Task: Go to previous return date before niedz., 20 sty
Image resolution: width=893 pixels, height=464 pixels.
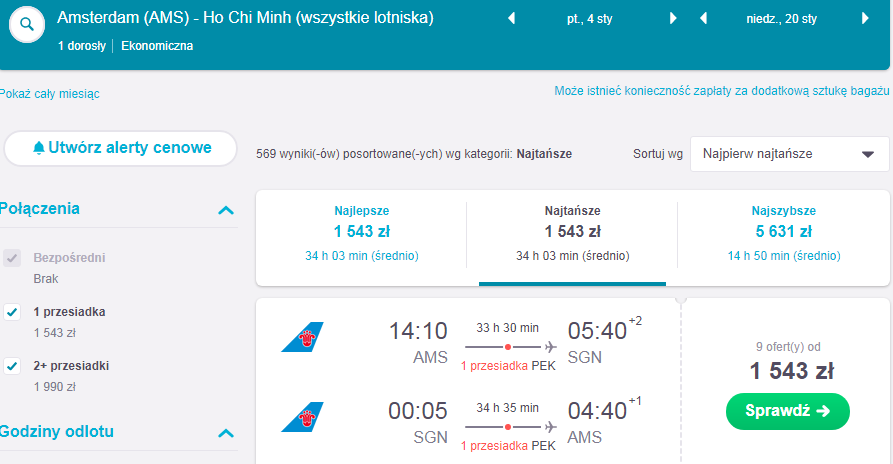Action: 703,18
